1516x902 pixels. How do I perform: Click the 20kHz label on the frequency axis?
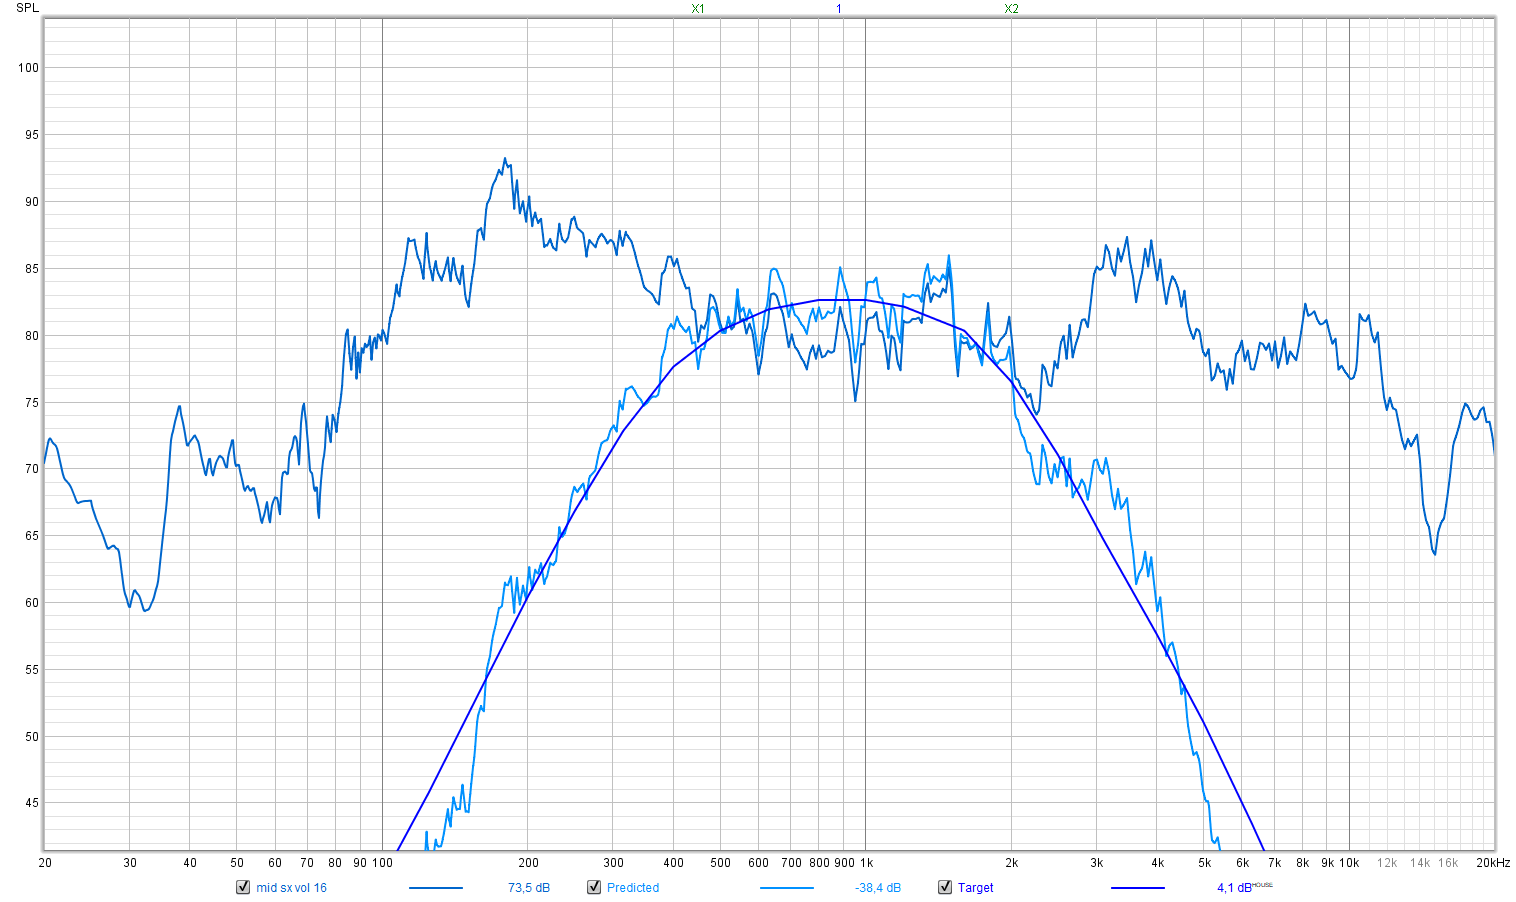(x=1493, y=863)
